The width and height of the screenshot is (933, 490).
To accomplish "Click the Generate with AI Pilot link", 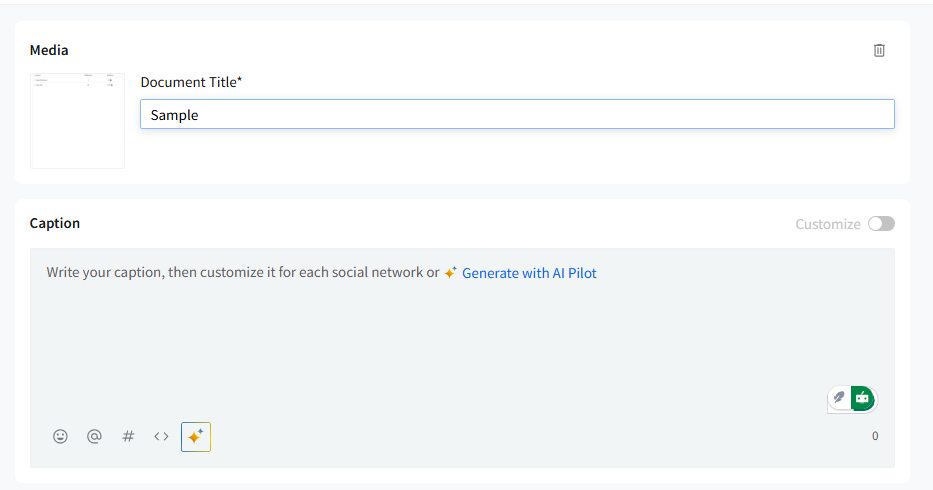I will coord(529,273).
